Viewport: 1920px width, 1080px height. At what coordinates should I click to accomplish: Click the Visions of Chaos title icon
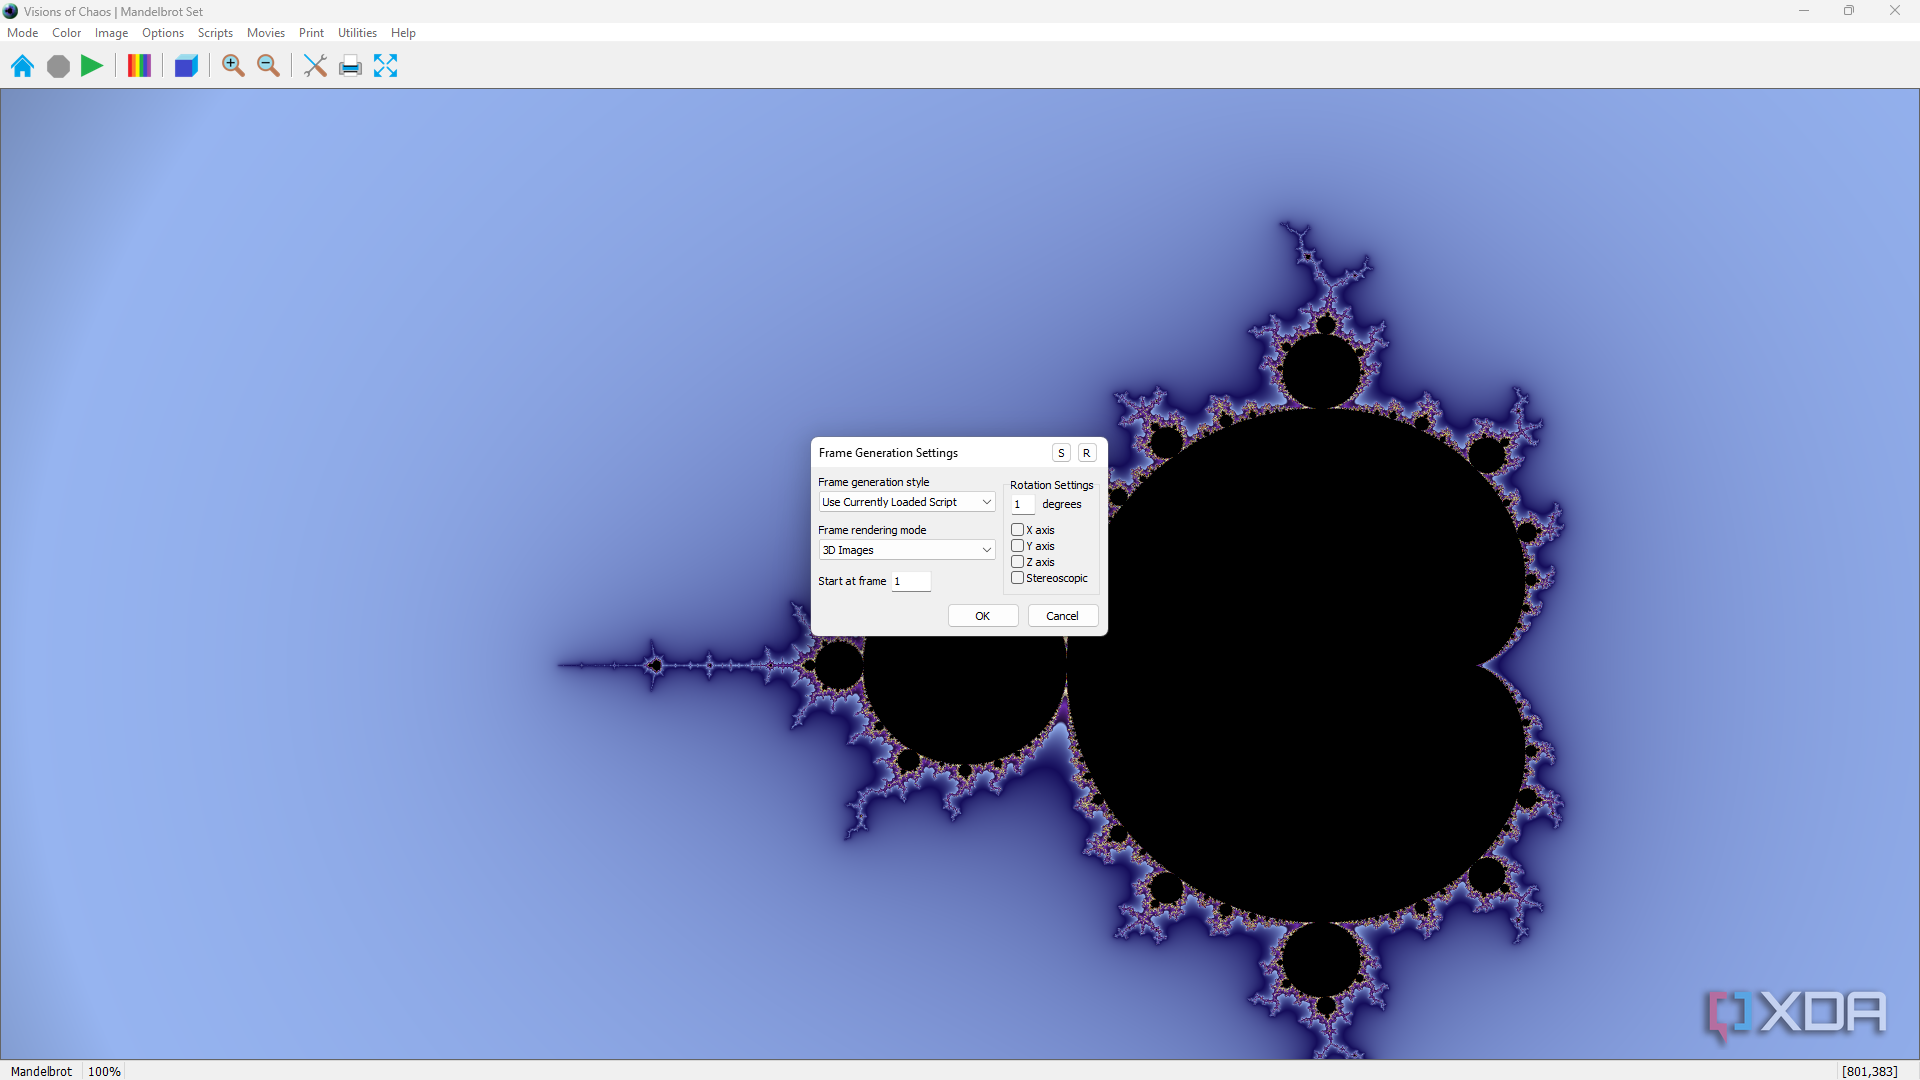pyautogui.click(x=10, y=11)
